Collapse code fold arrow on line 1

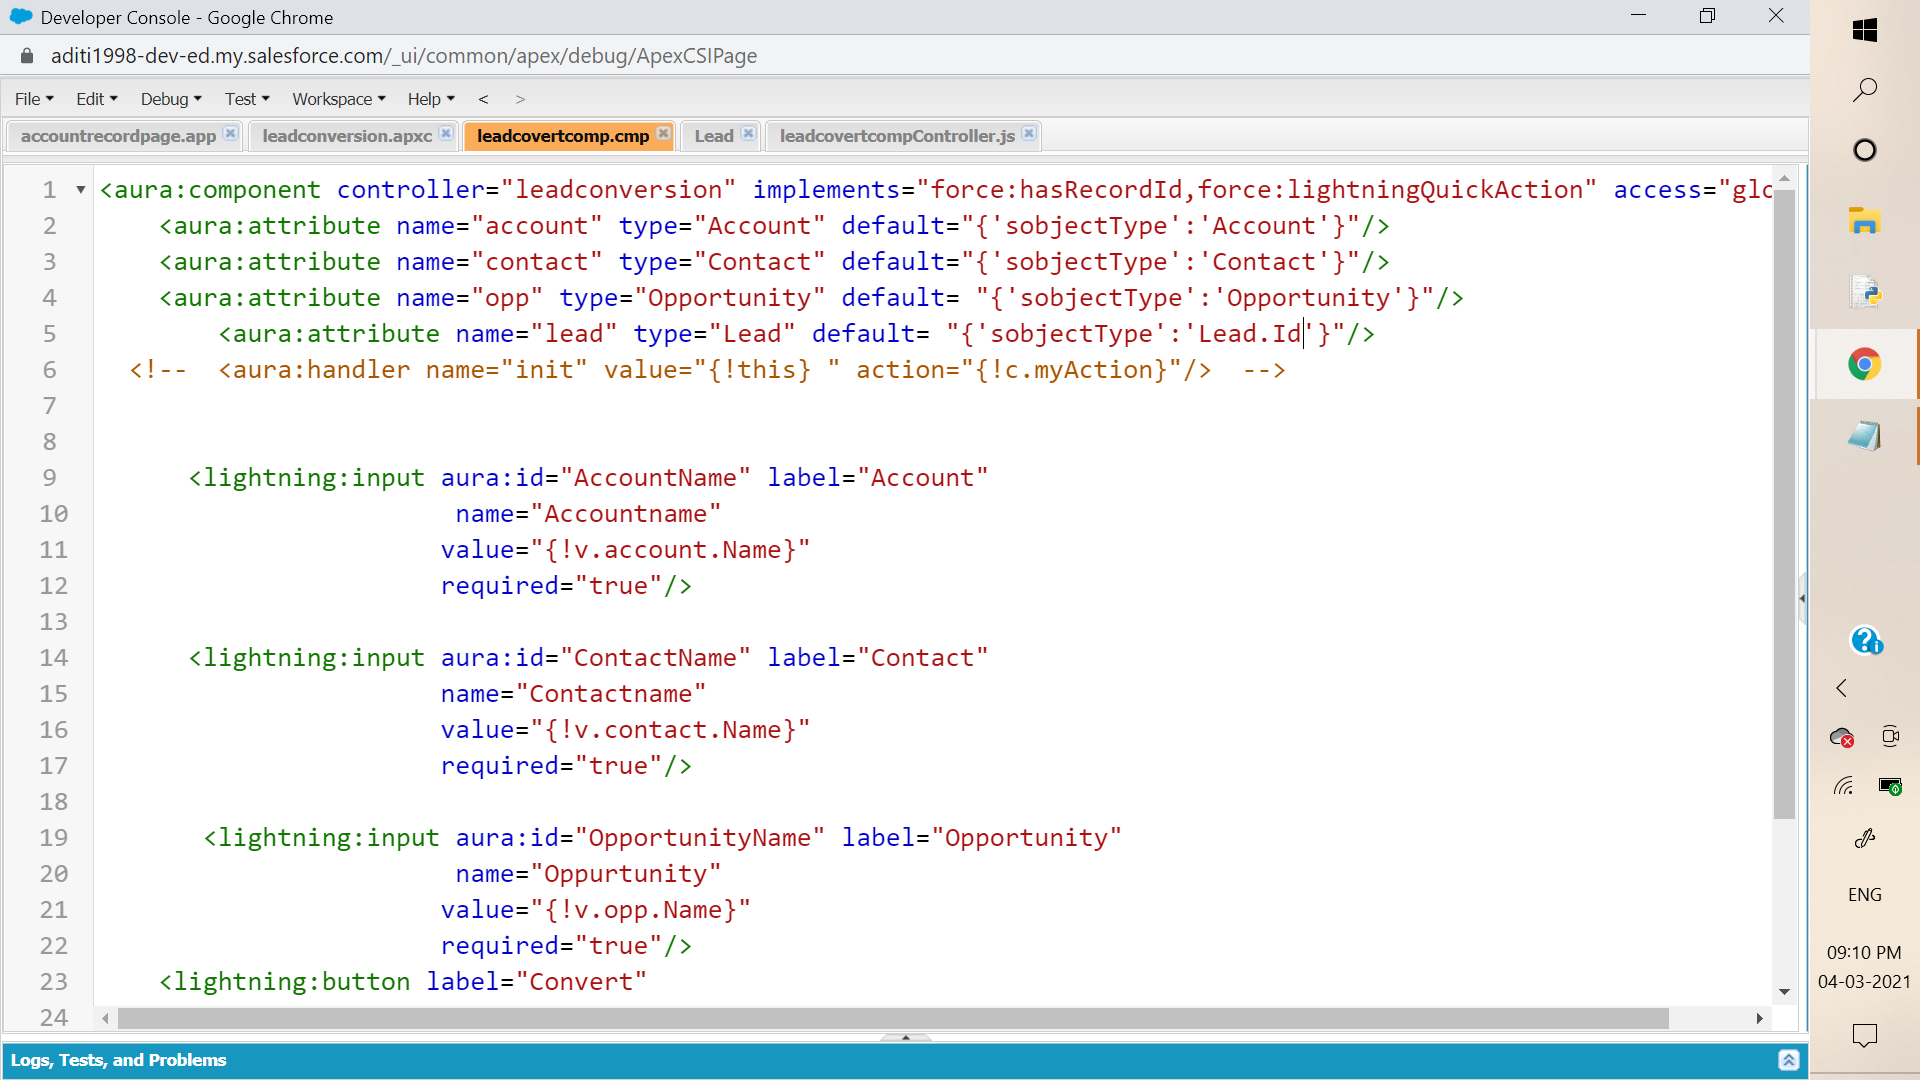pos(81,190)
